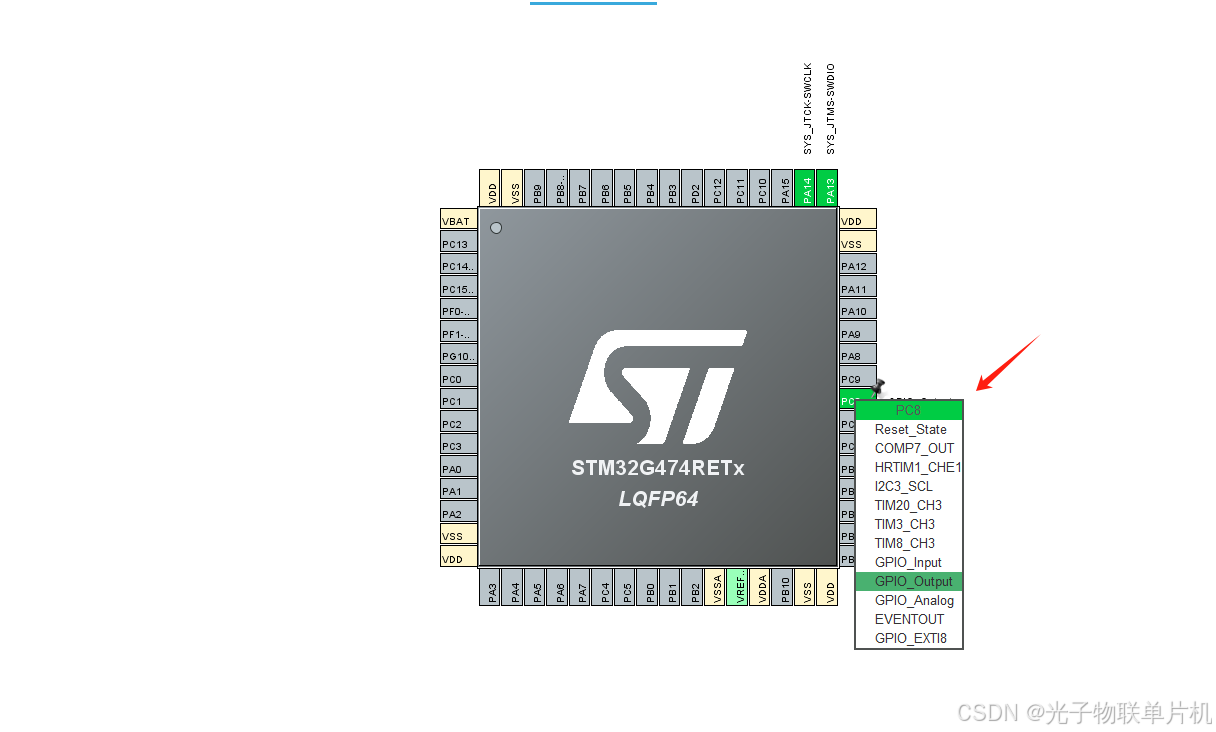
Task: Choose TIM8_CH3 pin function
Action: coord(908,543)
